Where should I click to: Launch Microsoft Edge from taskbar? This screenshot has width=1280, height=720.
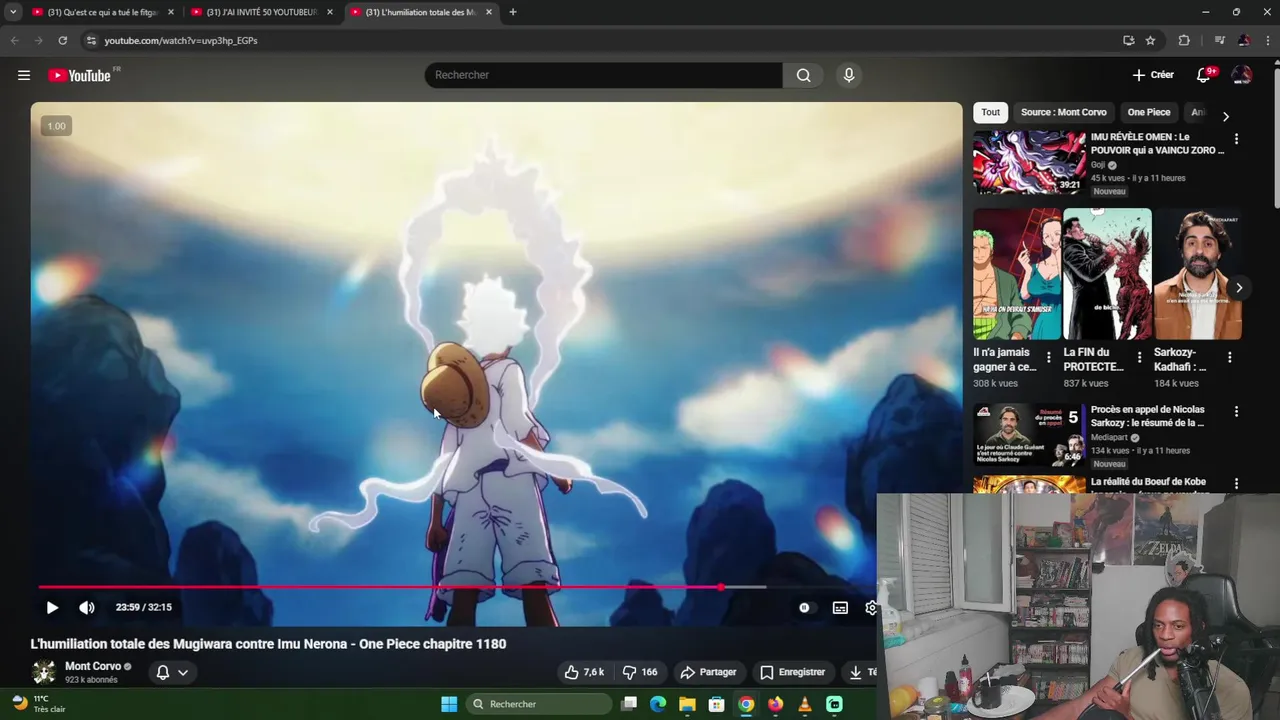pyautogui.click(x=658, y=704)
